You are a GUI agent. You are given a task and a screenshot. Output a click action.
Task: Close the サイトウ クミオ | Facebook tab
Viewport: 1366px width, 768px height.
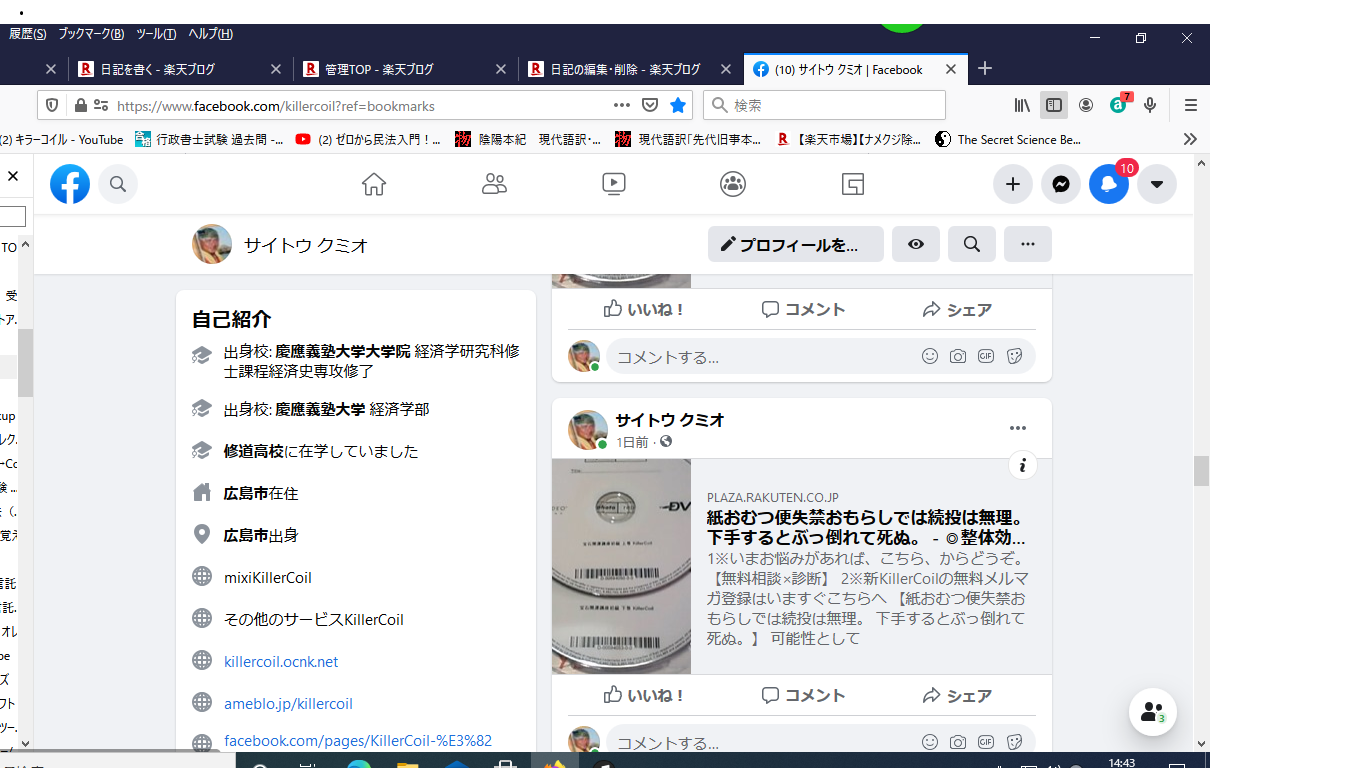point(951,69)
